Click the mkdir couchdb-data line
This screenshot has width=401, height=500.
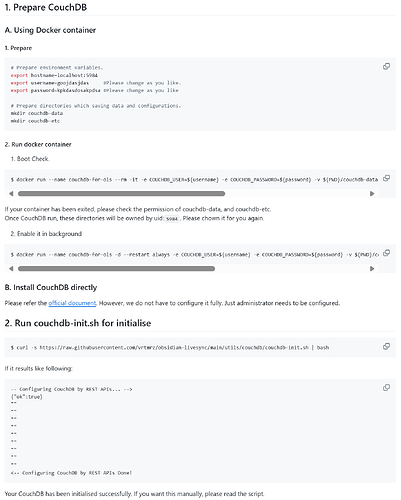[37, 113]
